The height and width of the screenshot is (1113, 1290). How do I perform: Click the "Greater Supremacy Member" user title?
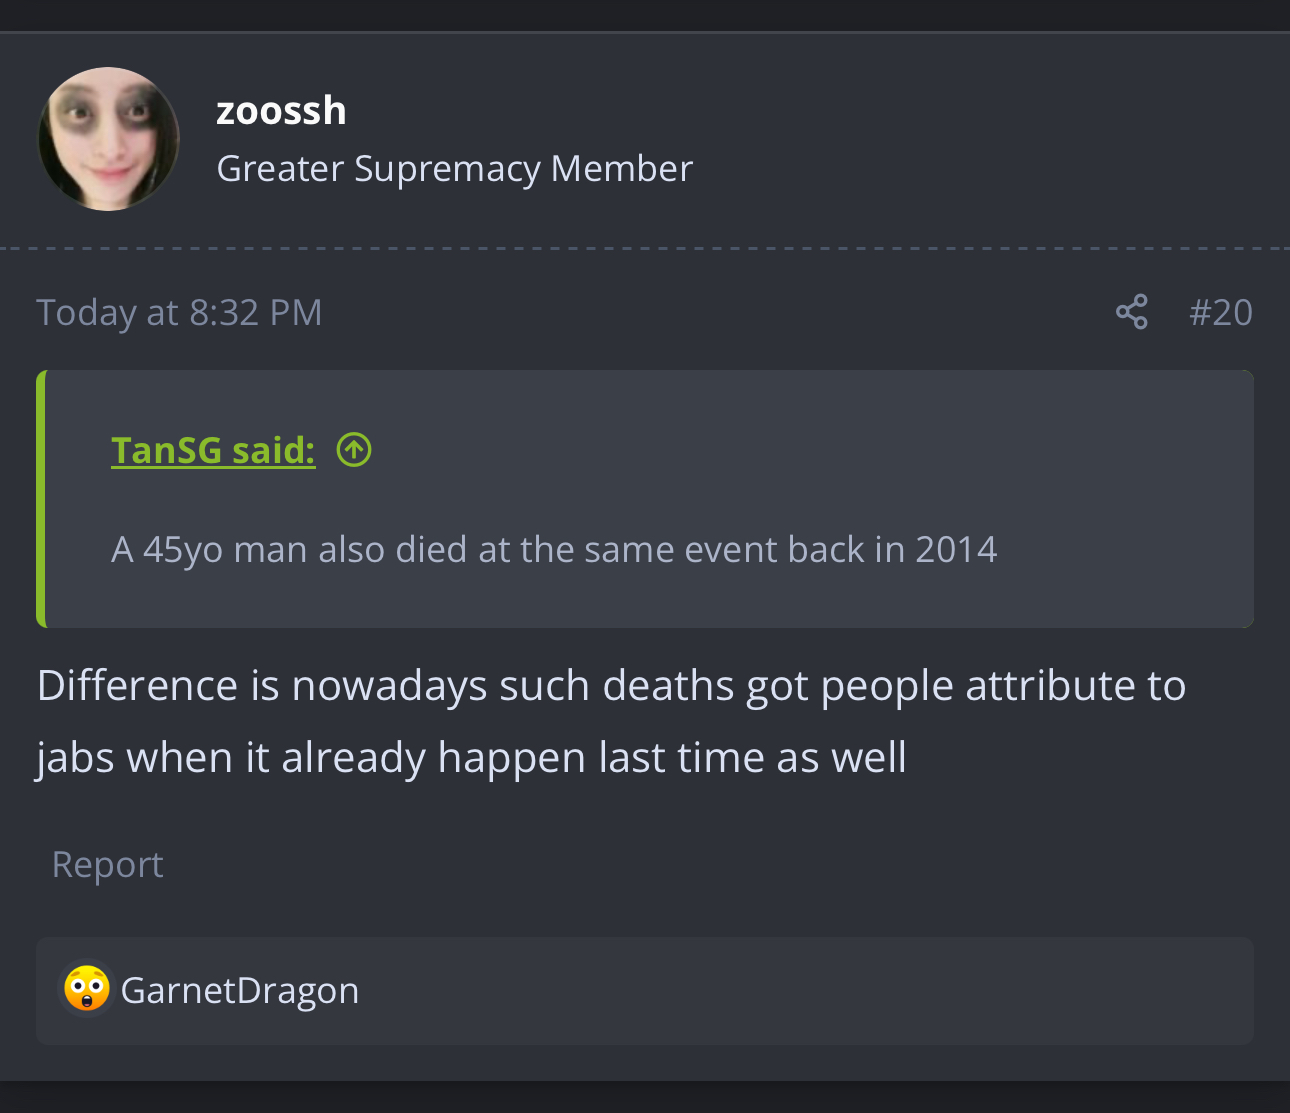pos(454,169)
